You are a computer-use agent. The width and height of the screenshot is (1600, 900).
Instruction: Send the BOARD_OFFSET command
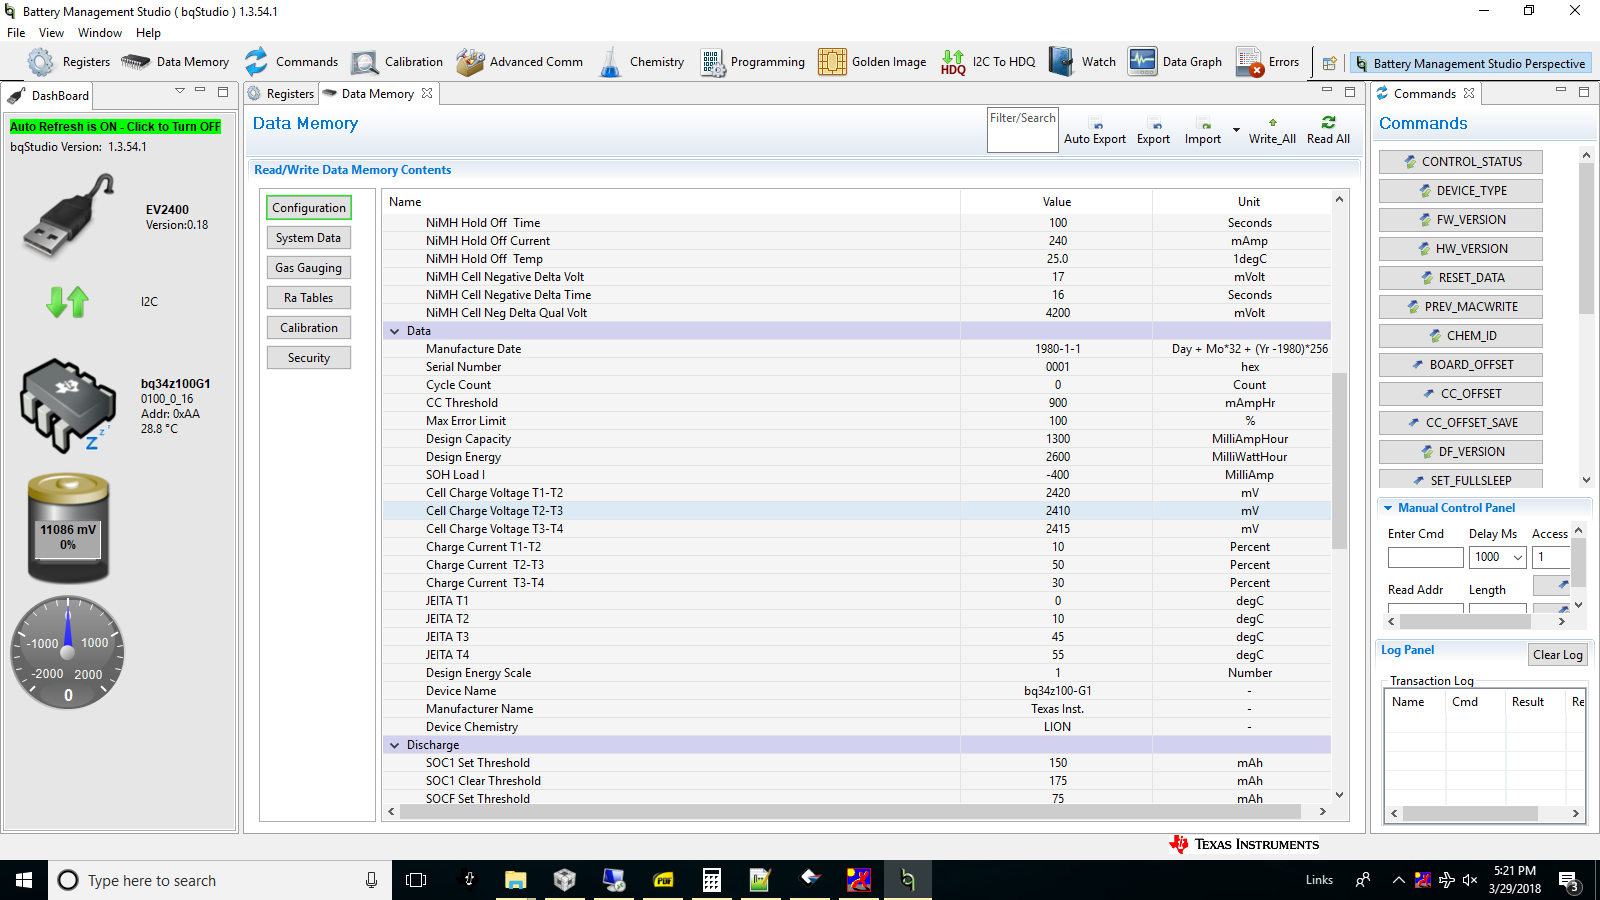1461,365
